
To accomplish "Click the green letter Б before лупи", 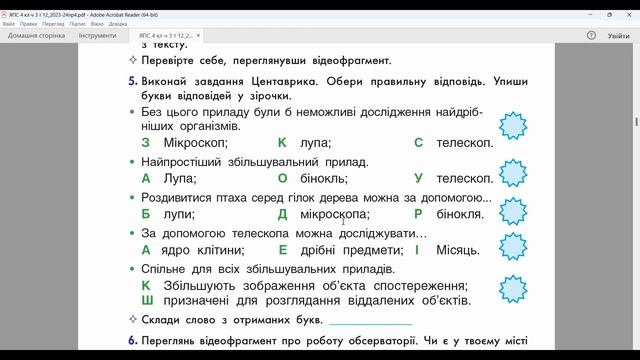I will pyautogui.click(x=146, y=214).
